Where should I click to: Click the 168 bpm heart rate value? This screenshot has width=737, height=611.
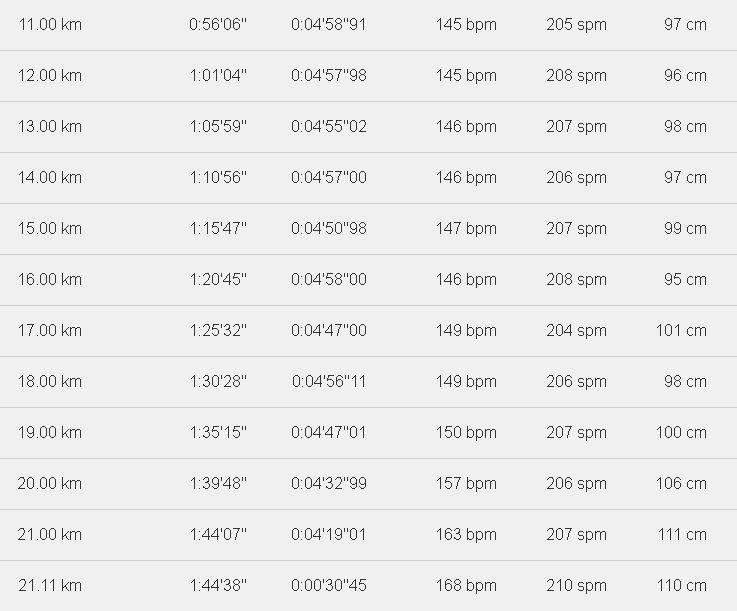465,585
